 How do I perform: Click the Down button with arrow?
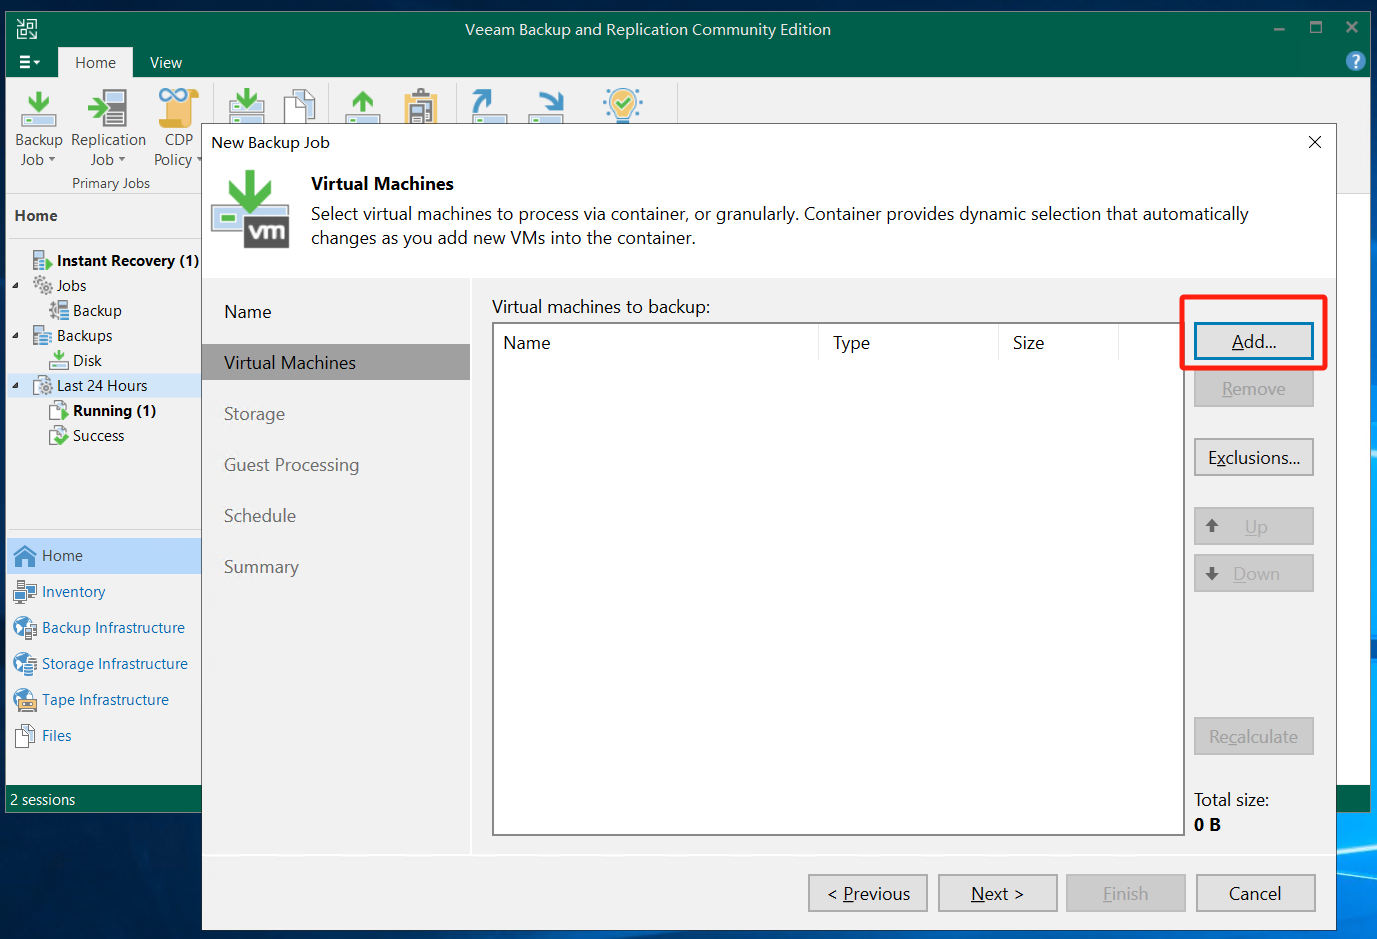tap(1254, 573)
